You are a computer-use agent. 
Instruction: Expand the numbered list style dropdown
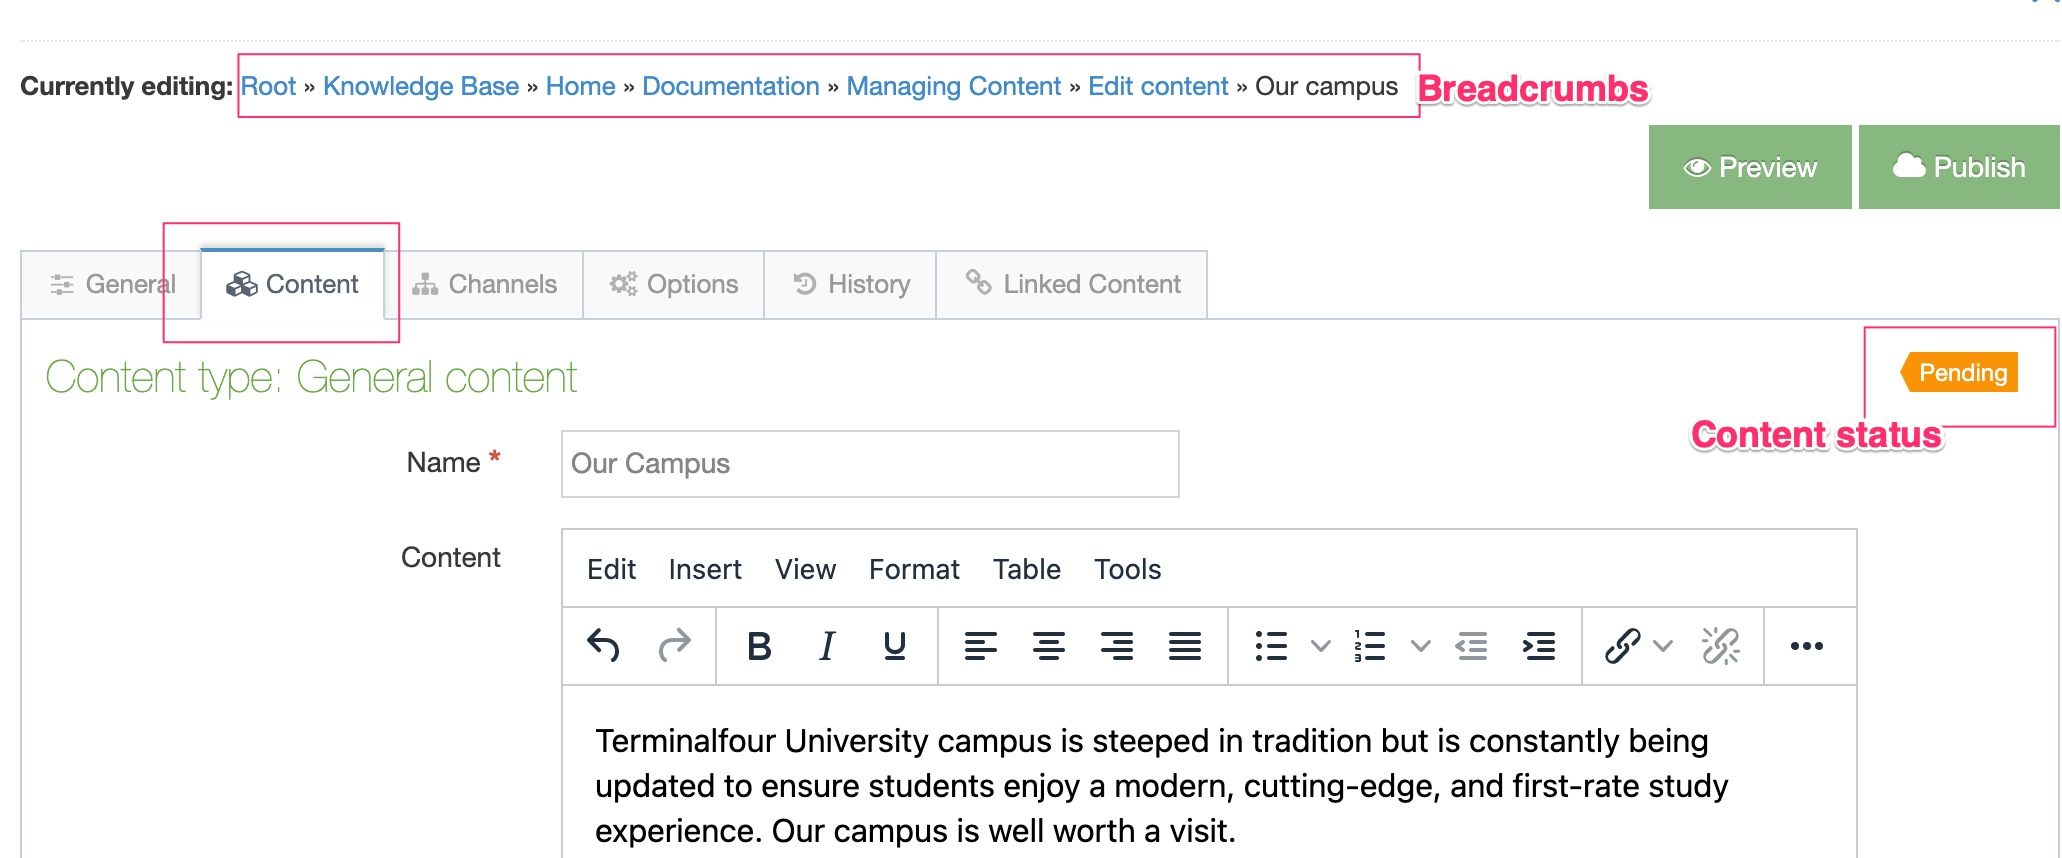point(1420,646)
